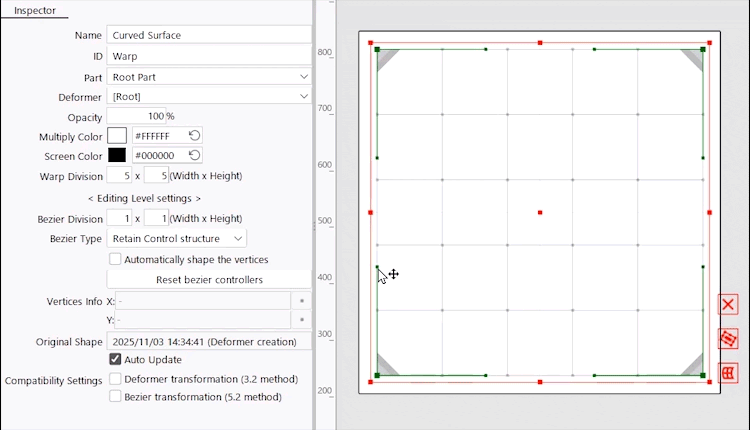Enable Automatically shape the vertices
750x430 pixels.
(116, 259)
